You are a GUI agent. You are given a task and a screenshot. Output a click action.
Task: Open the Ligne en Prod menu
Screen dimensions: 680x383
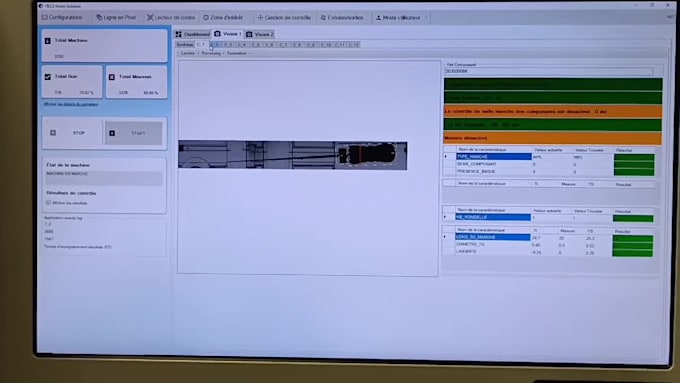coord(116,17)
